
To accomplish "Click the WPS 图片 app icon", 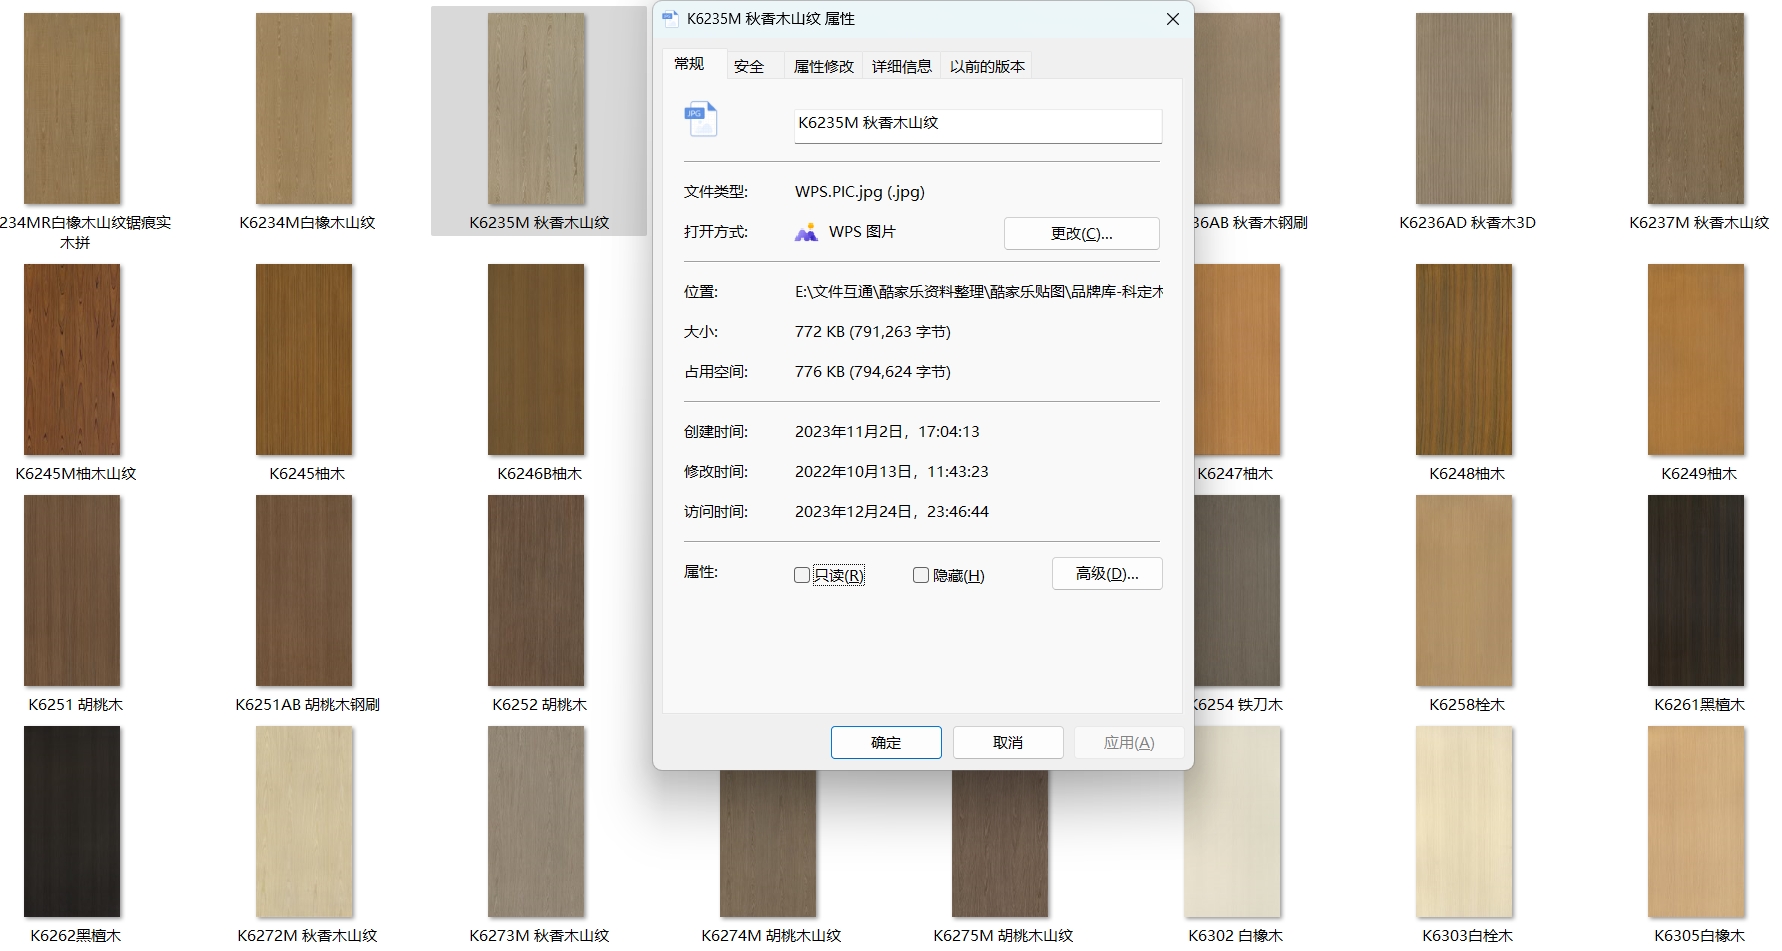I will pyautogui.click(x=806, y=233).
